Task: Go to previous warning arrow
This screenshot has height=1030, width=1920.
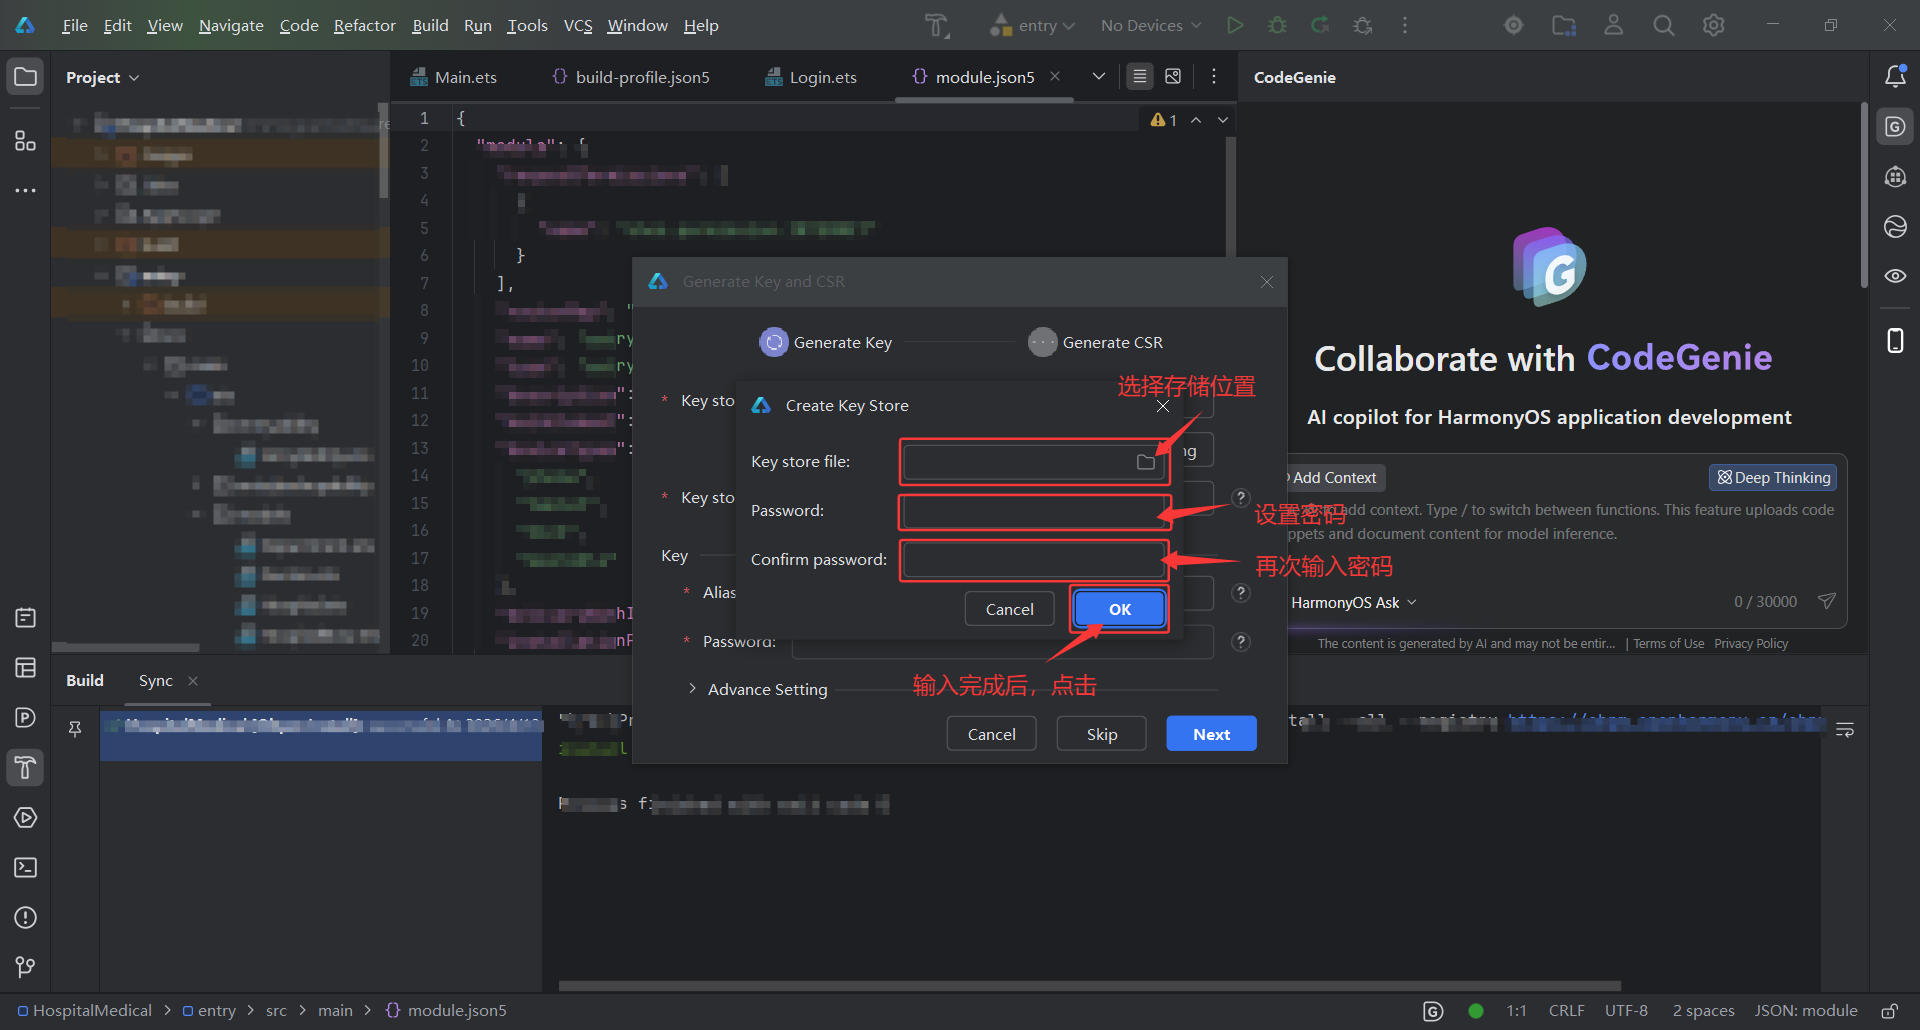Action: click(1196, 120)
